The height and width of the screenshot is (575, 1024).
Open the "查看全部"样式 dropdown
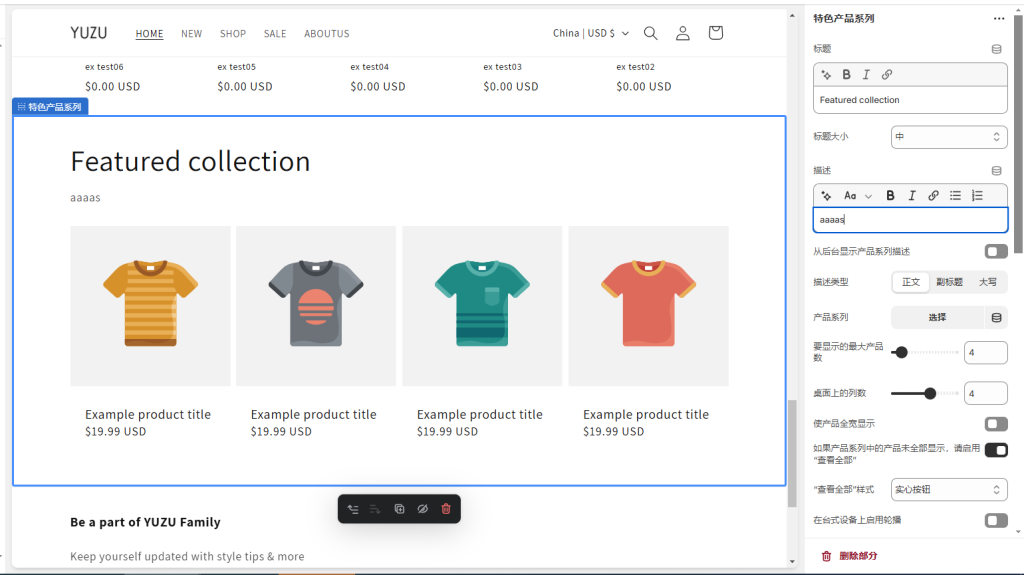click(x=948, y=489)
